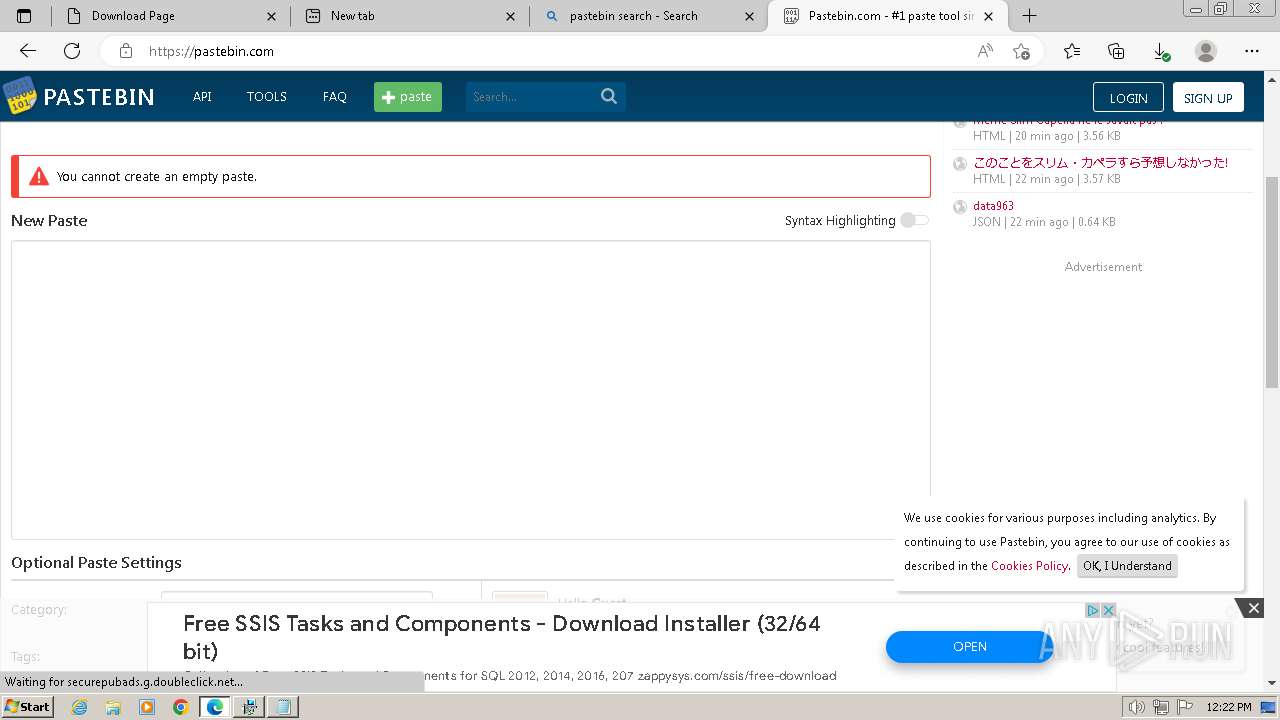Open the Japanese-titled paste link

pos(1100,162)
